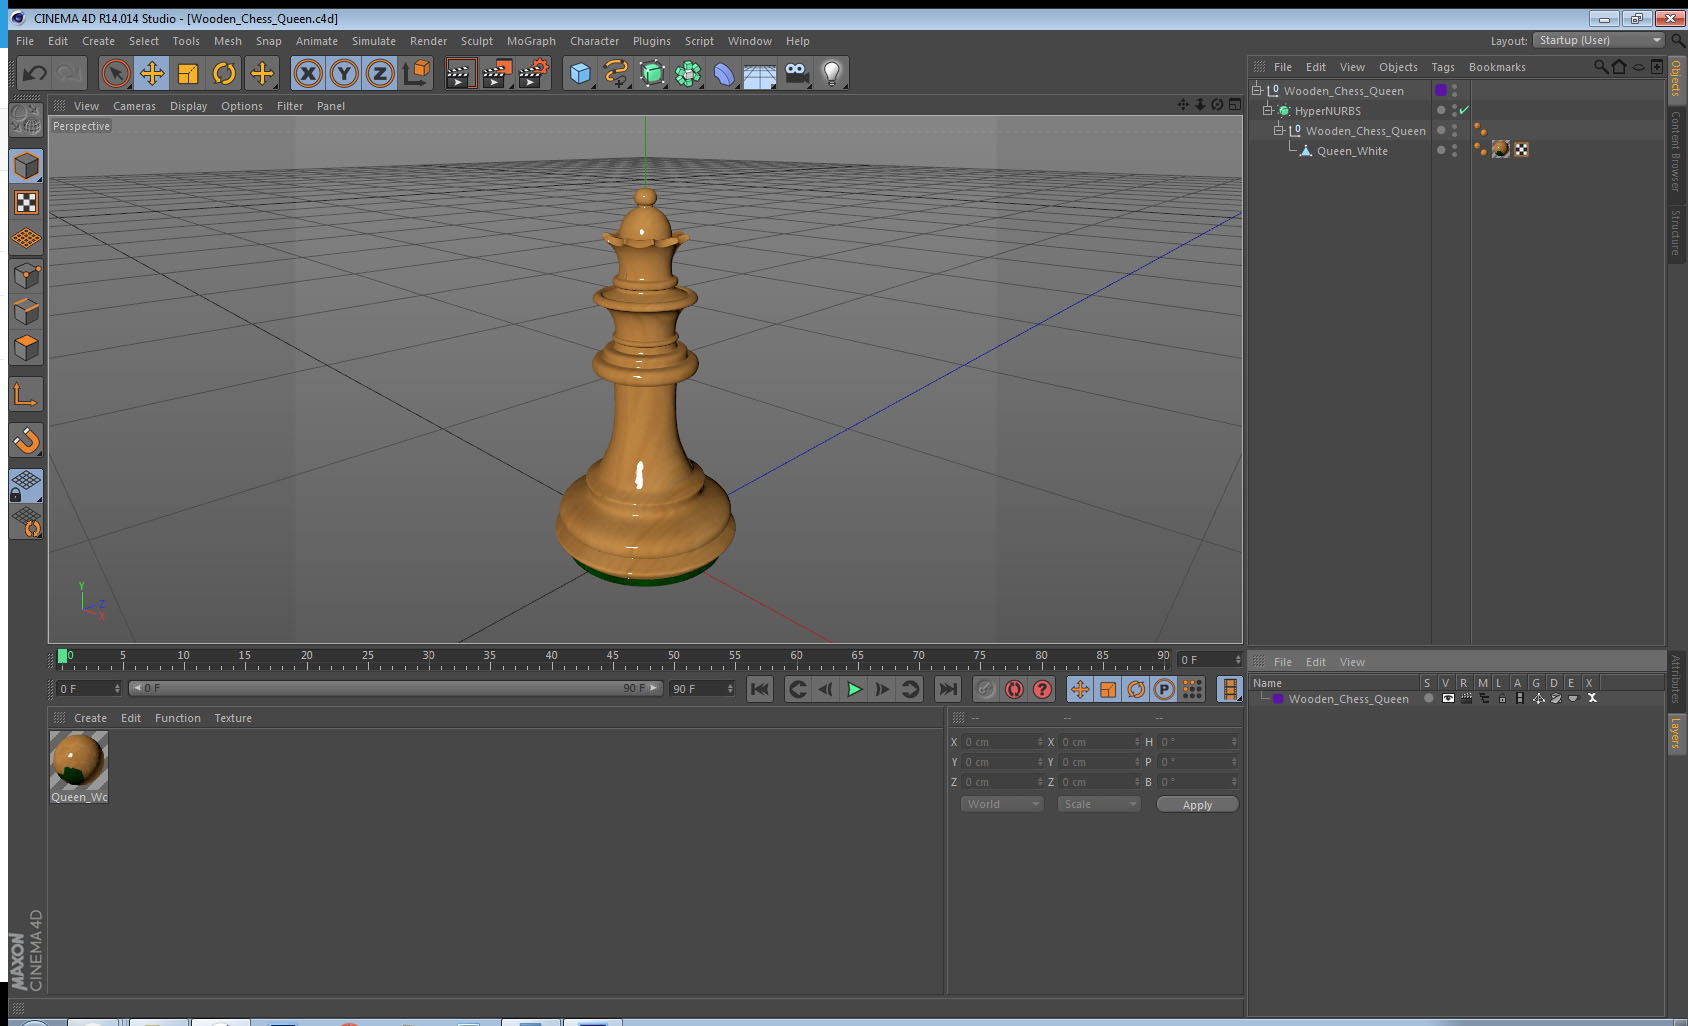Image resolution: width=1688 pixels, height=1026 pixels.
Task: Click the purple layer swatch of Wooden_Chess_Queen
Action: (1441, 90)
